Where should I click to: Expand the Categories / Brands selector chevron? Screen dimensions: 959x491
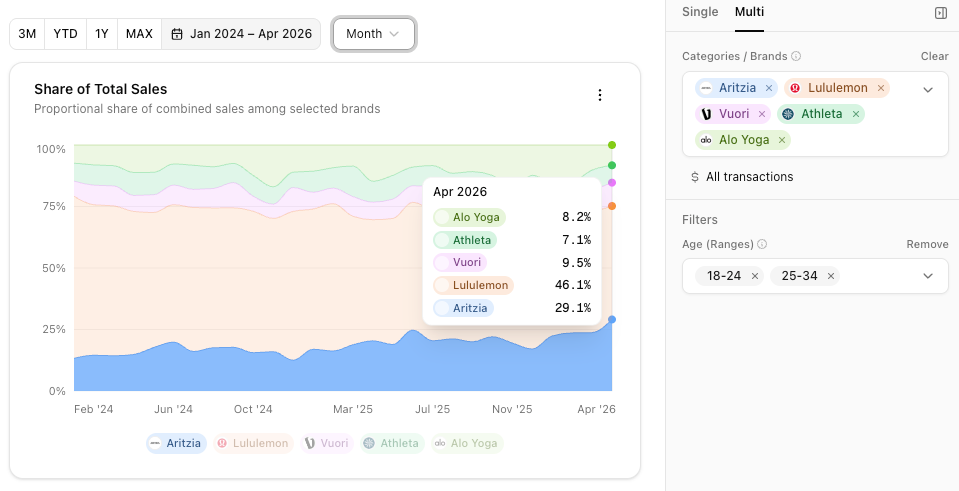(x=928, y=90)
